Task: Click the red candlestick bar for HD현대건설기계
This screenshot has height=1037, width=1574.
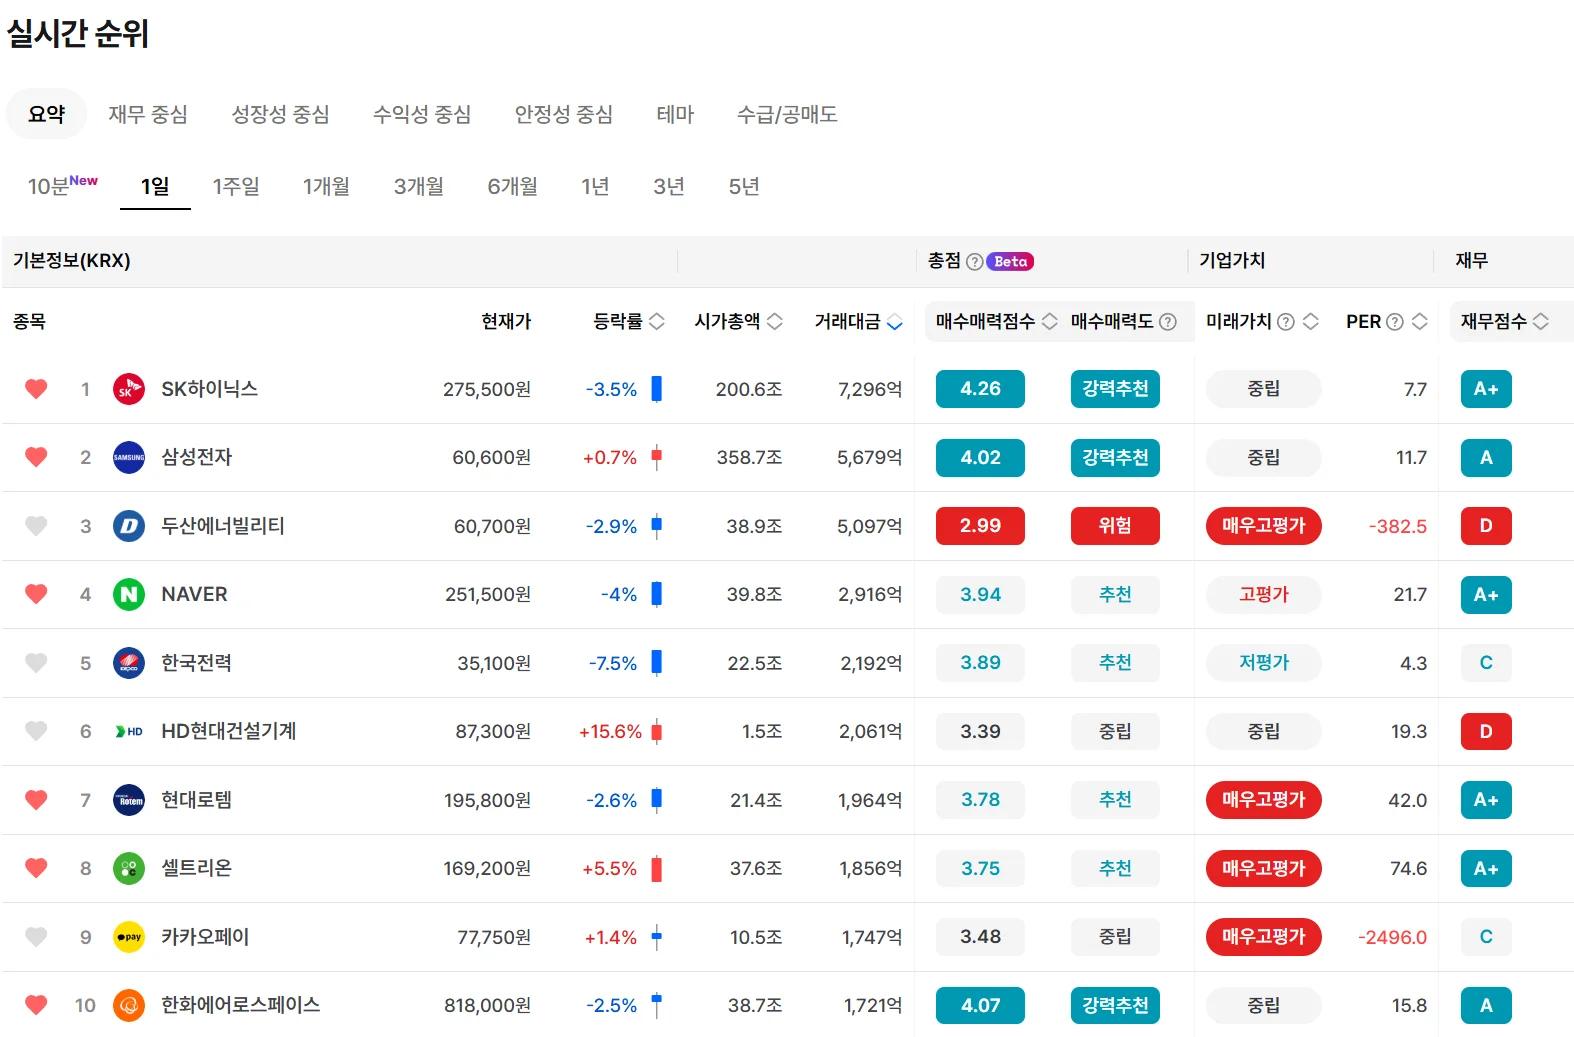Action: pos(657,732)
